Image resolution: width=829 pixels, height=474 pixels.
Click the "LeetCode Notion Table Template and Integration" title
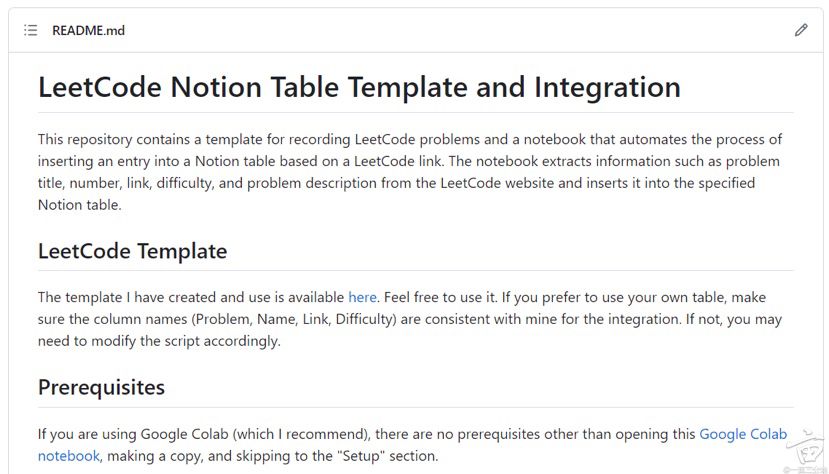click(359, 87)
